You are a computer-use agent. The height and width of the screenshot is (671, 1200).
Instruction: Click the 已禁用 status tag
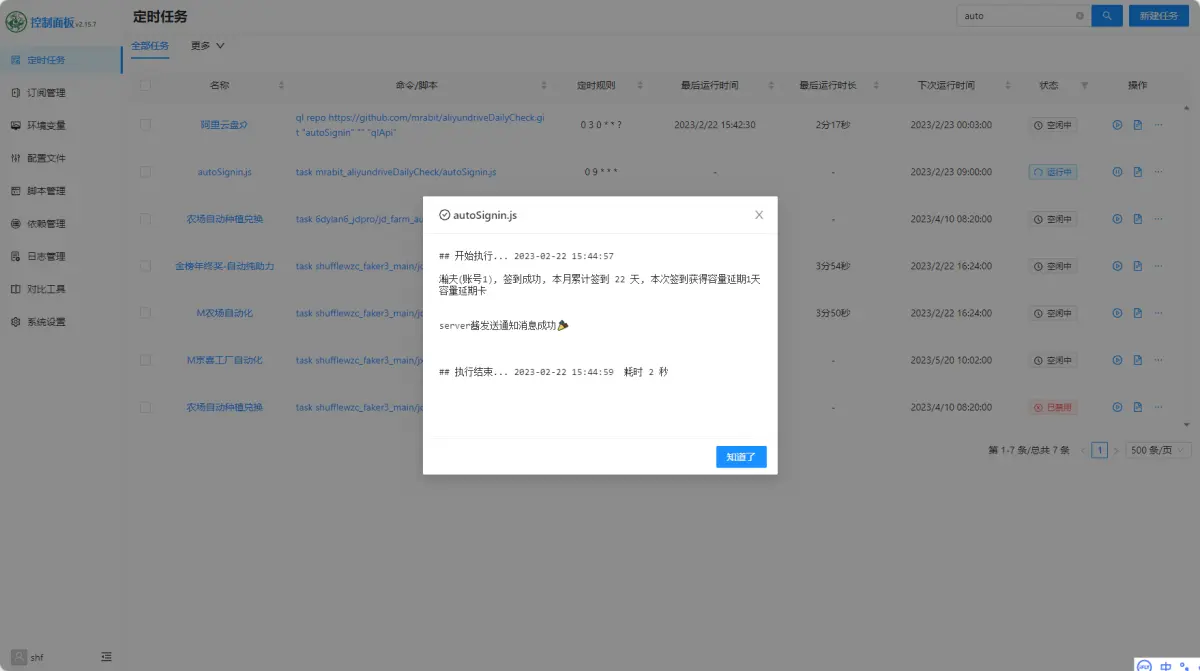[x=1053, y=407]
